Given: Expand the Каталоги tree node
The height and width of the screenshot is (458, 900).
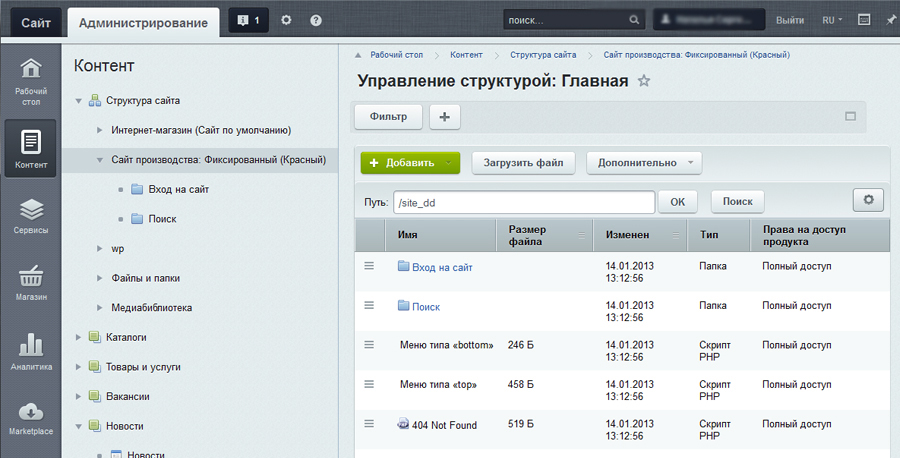Looking at the screenshot, I should coord(79,337).
